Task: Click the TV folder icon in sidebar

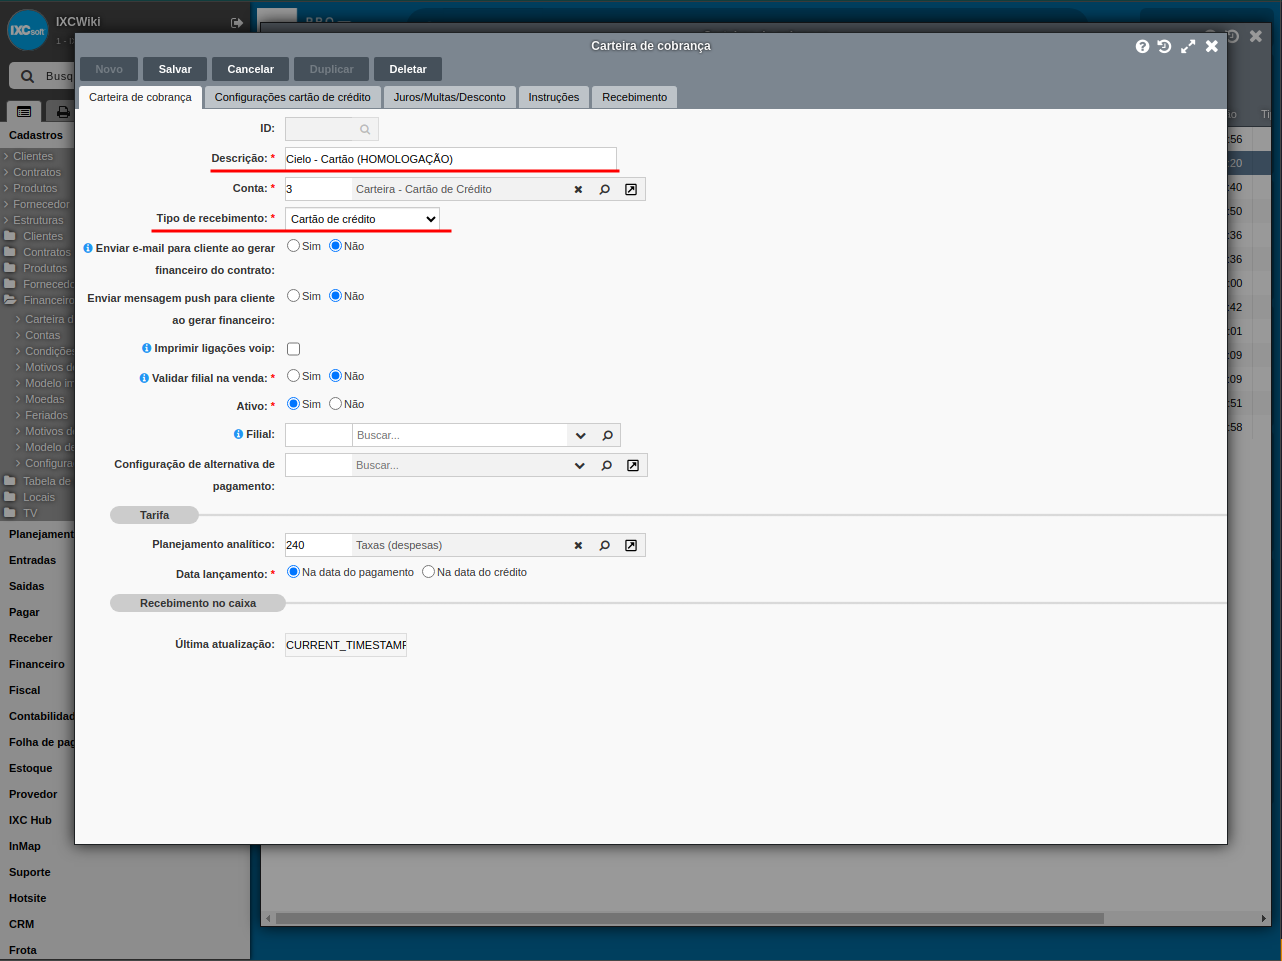Action: tap(10, 512)
